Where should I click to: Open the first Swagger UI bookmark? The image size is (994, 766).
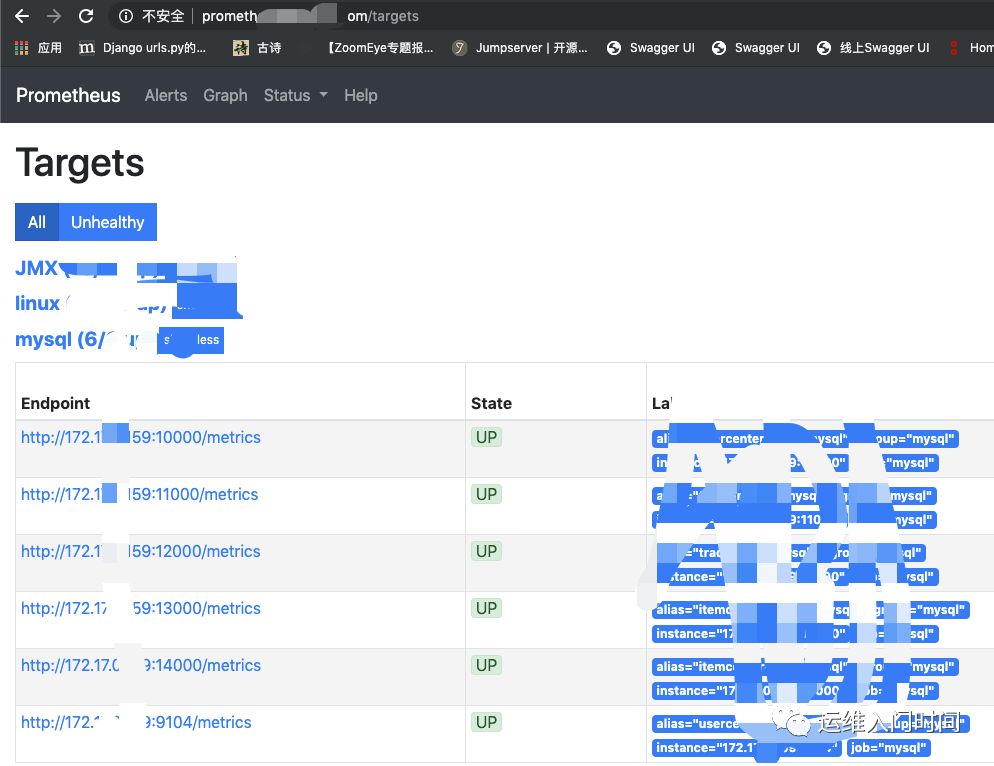651,48
